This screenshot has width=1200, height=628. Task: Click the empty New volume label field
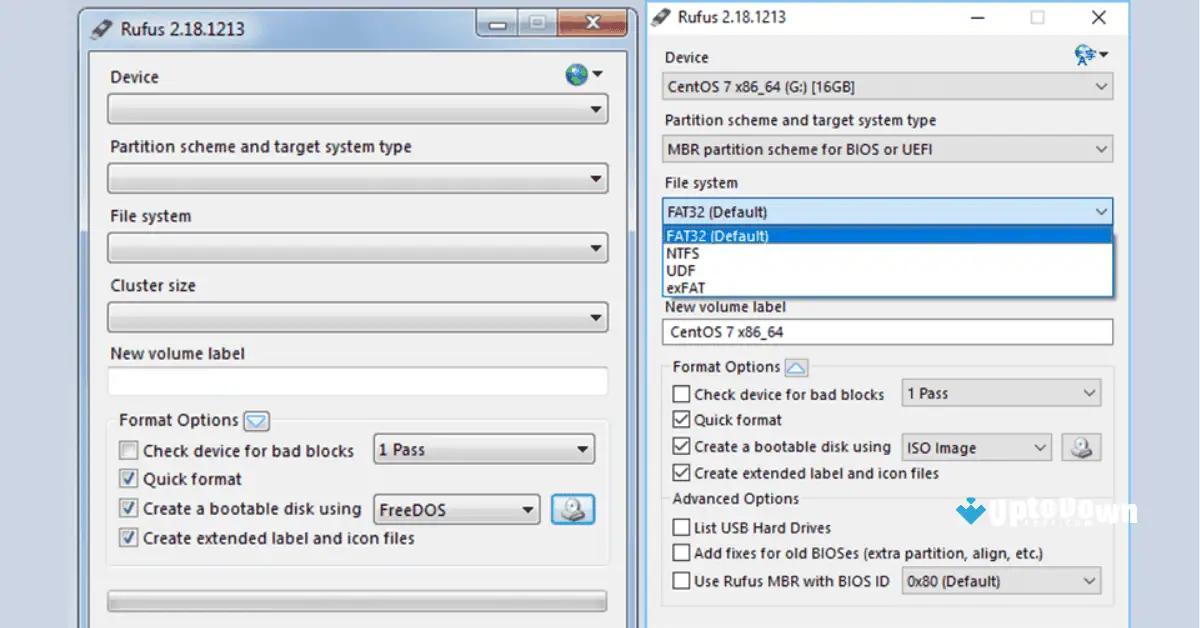click(357, 381)
